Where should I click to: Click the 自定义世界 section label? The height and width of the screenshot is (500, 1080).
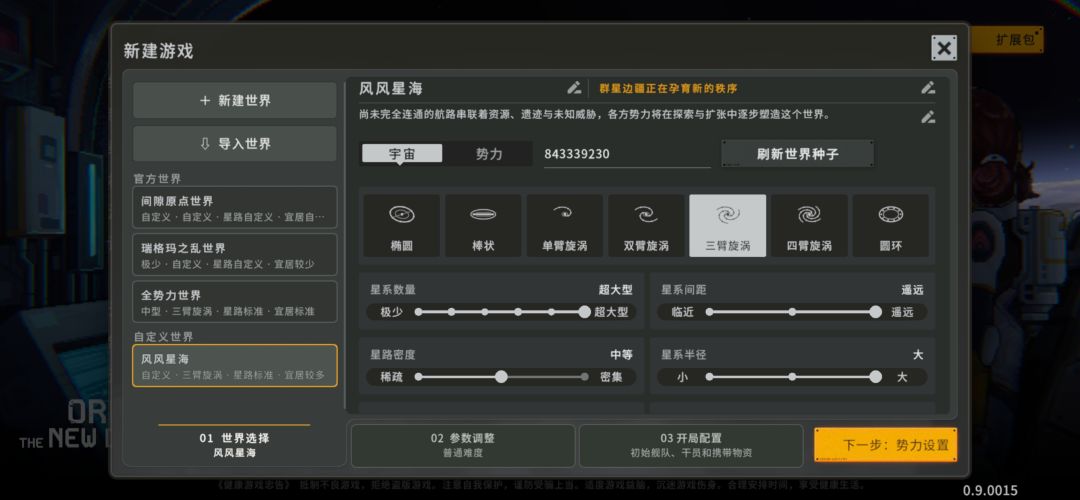click(x=163, y=337)
